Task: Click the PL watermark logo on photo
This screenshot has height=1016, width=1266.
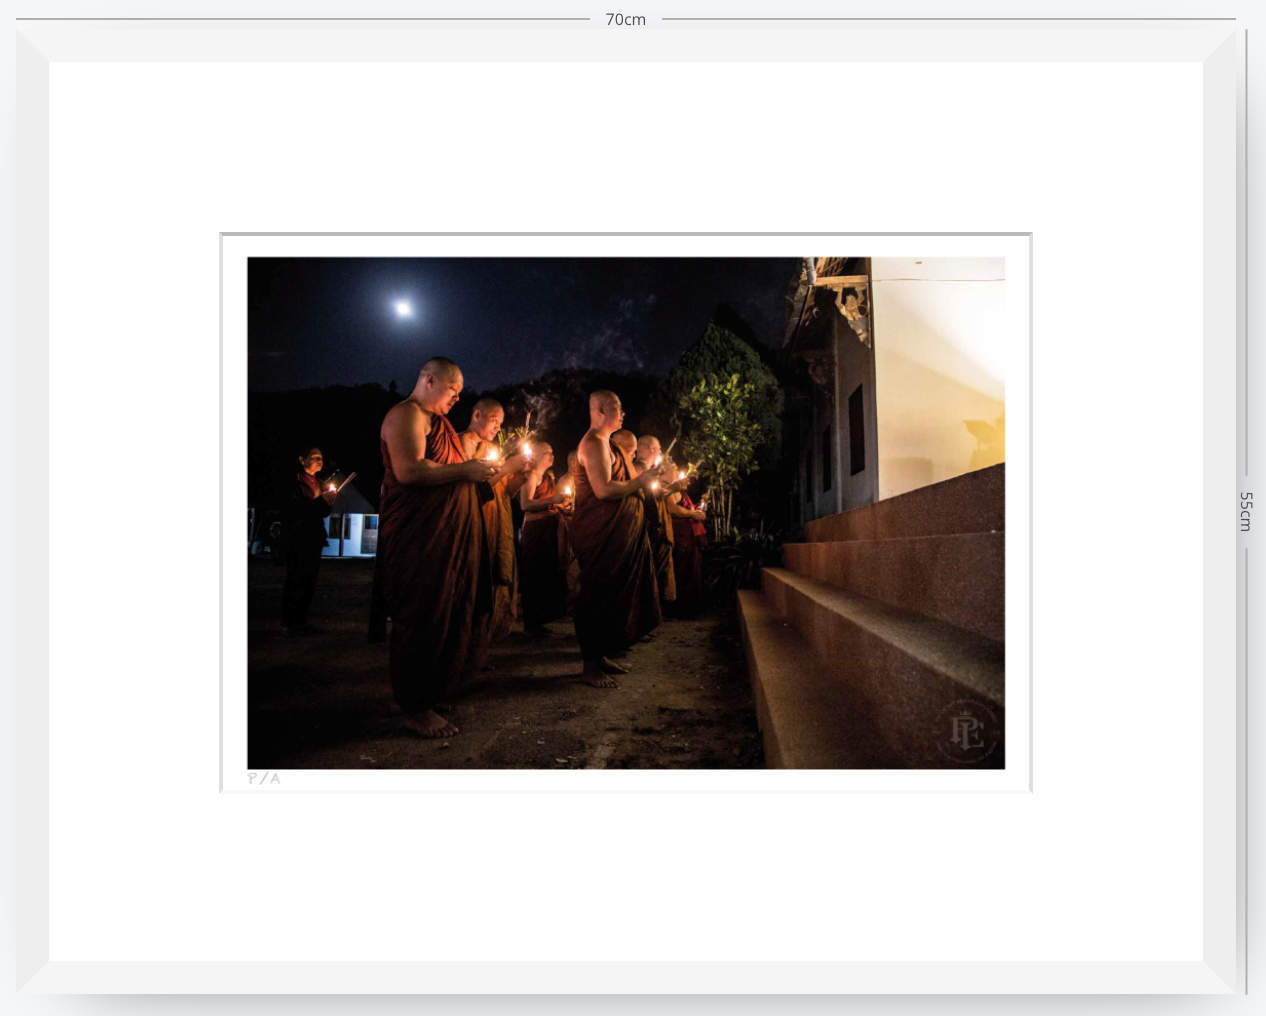Action: (966, 731)
